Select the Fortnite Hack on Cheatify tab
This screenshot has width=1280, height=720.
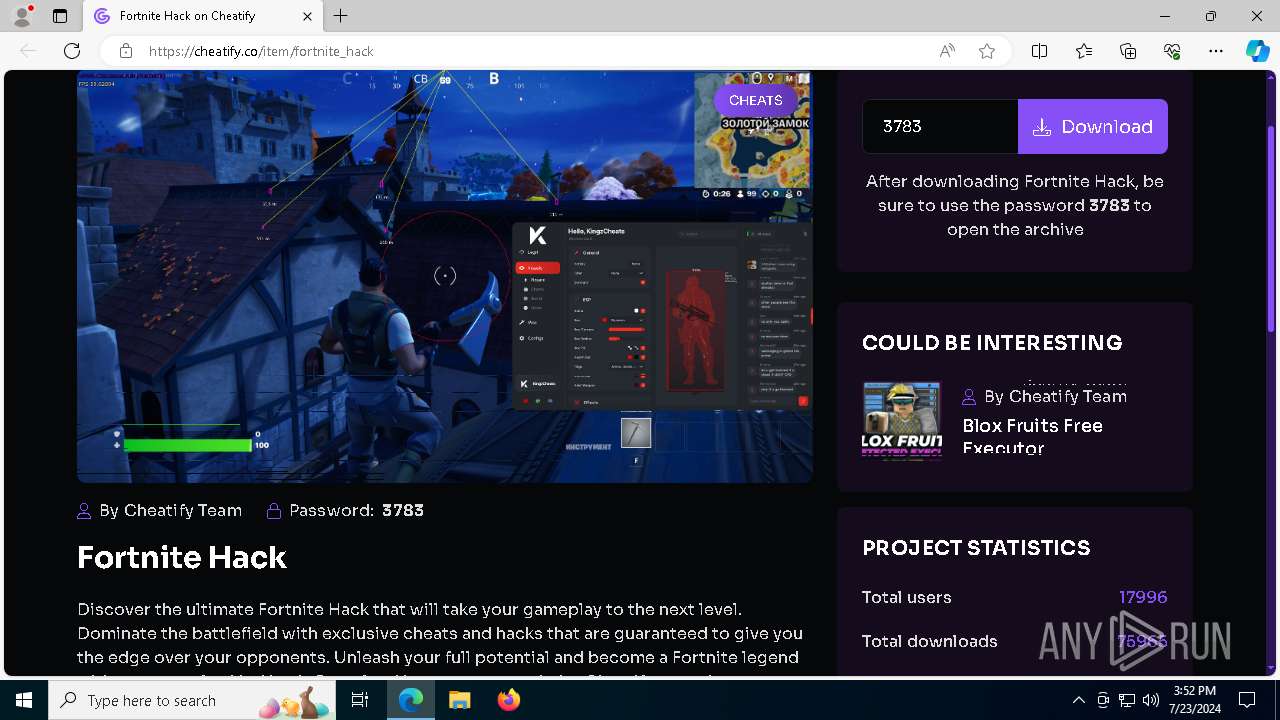point(203,16)
